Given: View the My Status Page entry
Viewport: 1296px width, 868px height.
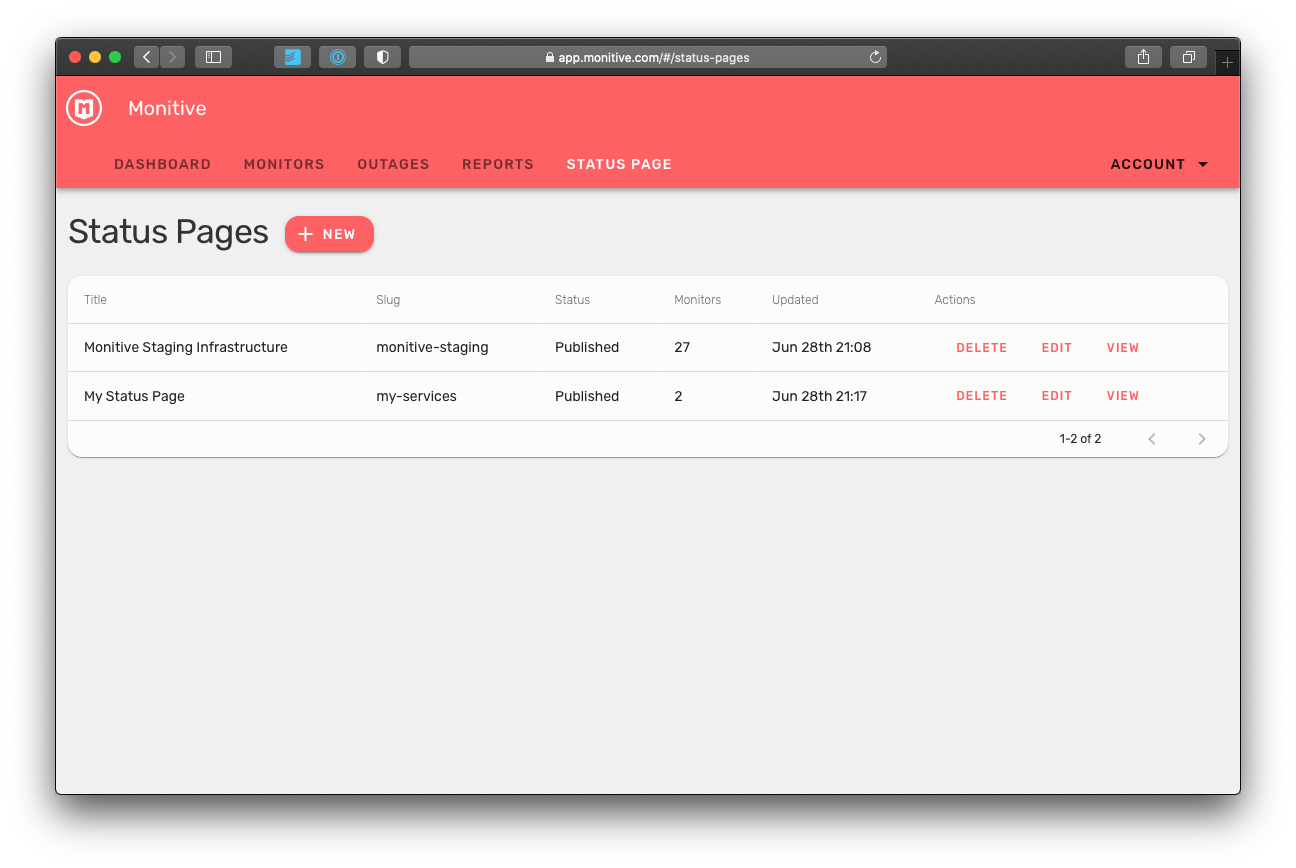Looking at the screenshot, I should coord(1123,396).
